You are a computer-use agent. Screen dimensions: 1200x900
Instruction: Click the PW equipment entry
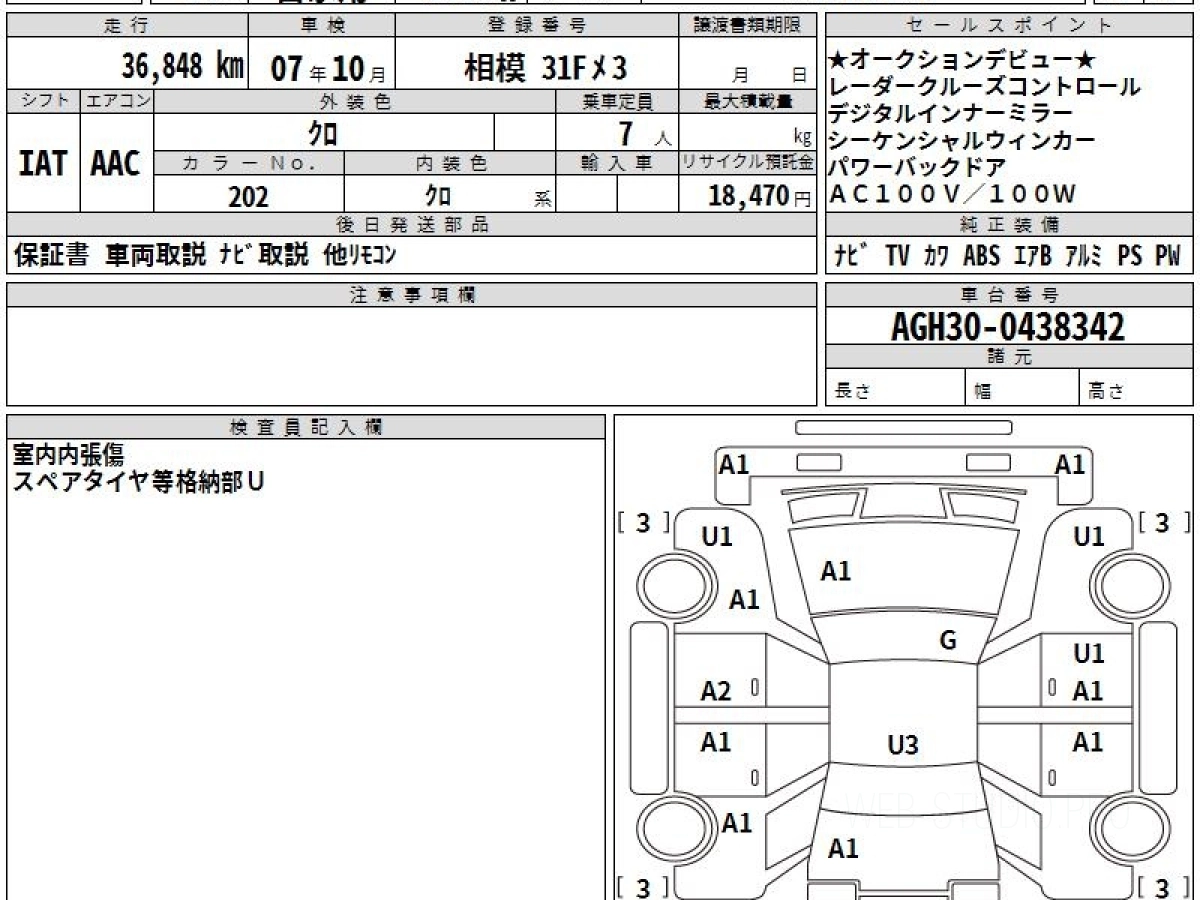1167,256
